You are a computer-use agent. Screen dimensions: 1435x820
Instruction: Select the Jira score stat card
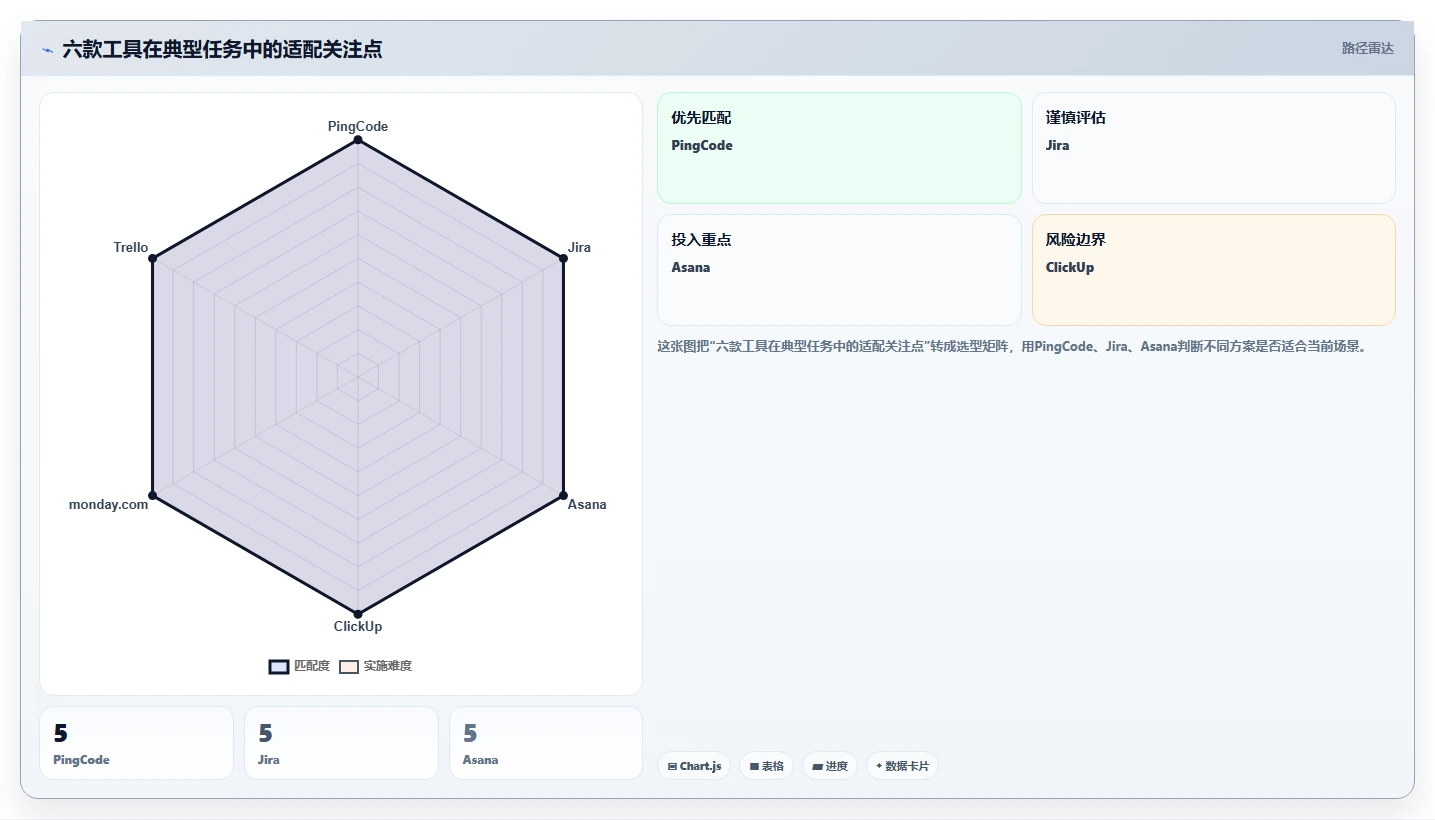point(341,743)
